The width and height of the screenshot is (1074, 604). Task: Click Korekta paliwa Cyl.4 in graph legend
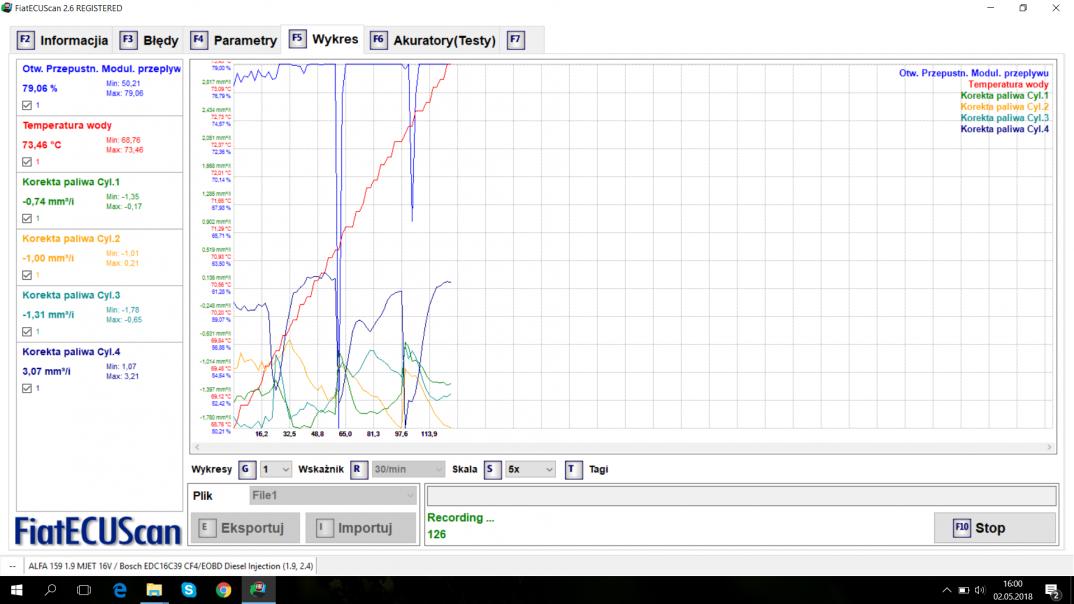coord(1004,129)
